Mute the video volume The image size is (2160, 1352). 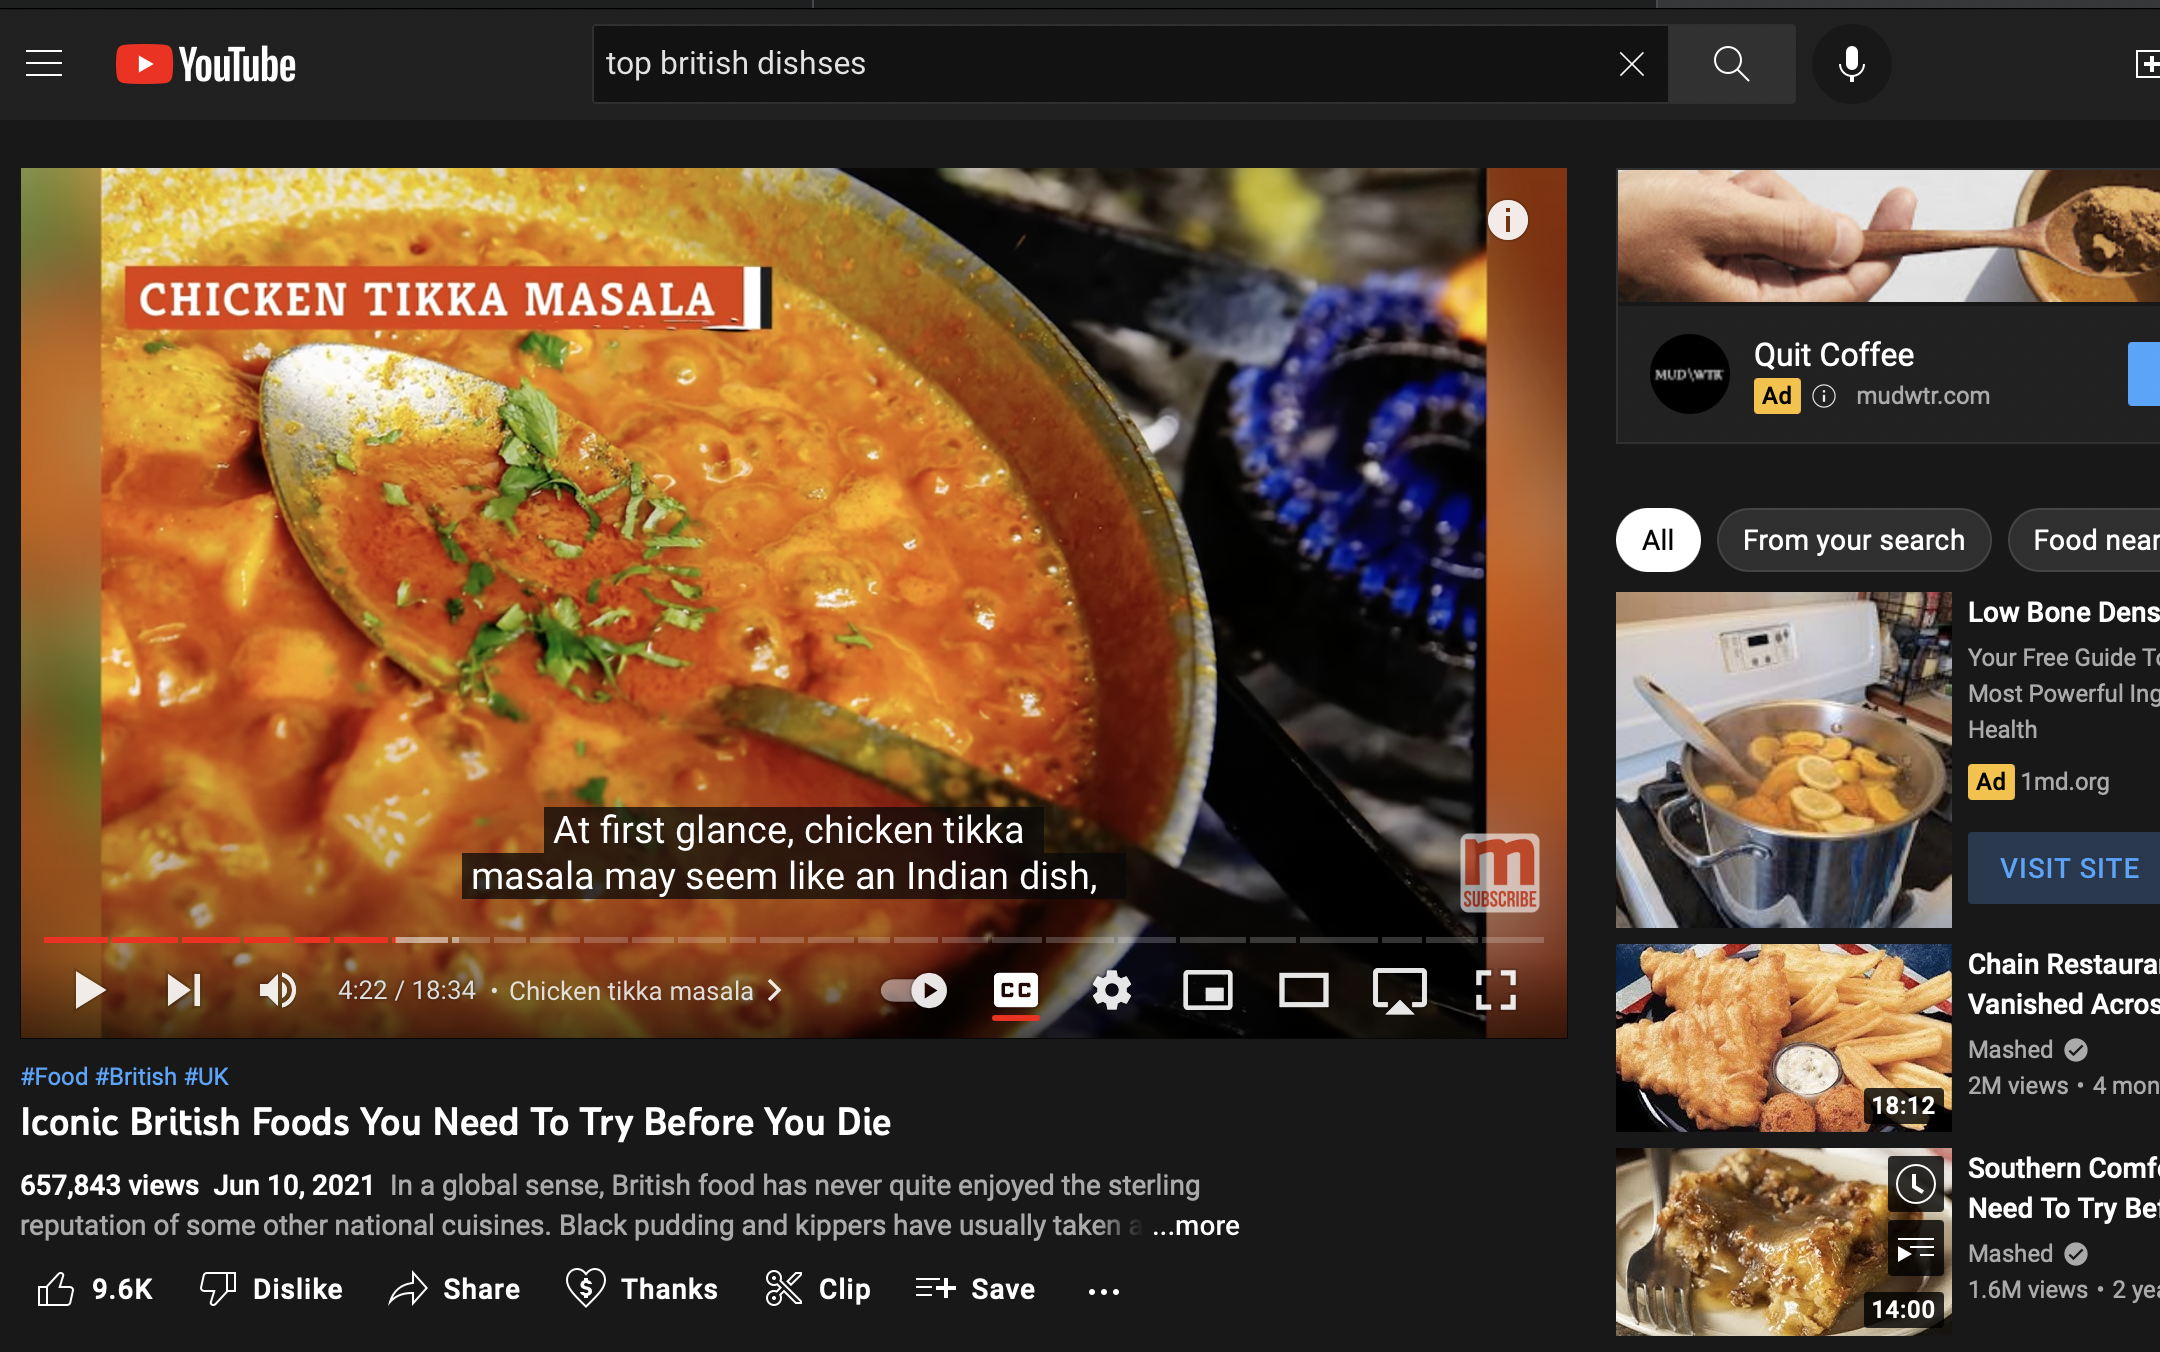(277, 990)
